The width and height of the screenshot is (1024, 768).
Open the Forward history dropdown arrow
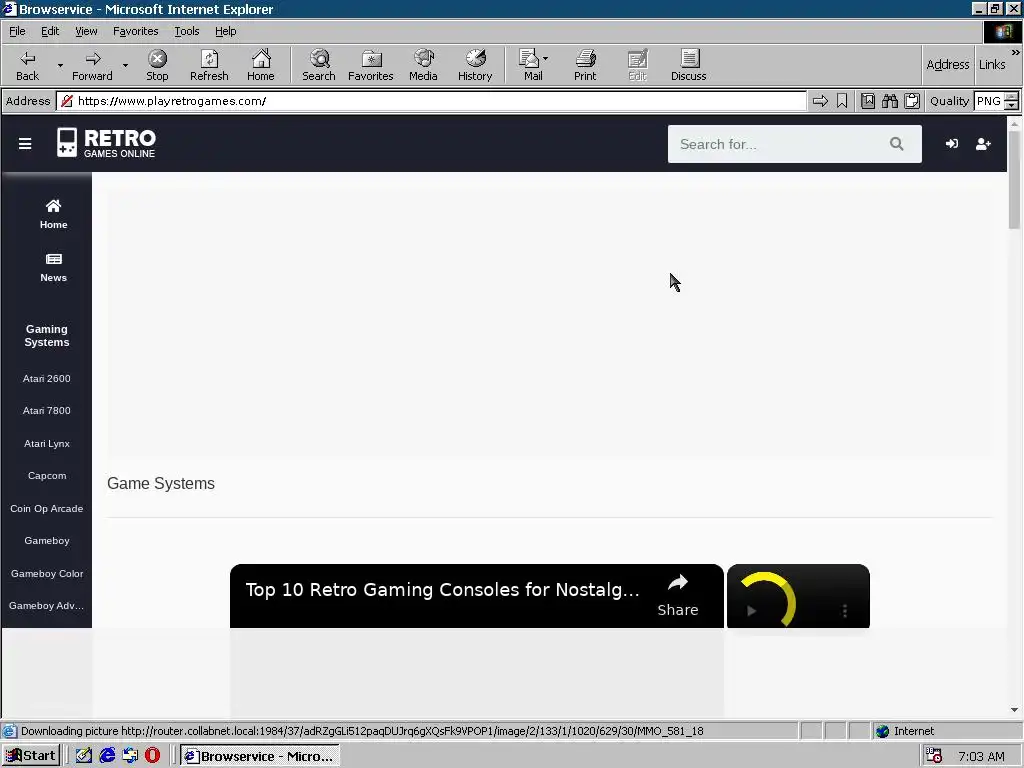click(125, 65)
